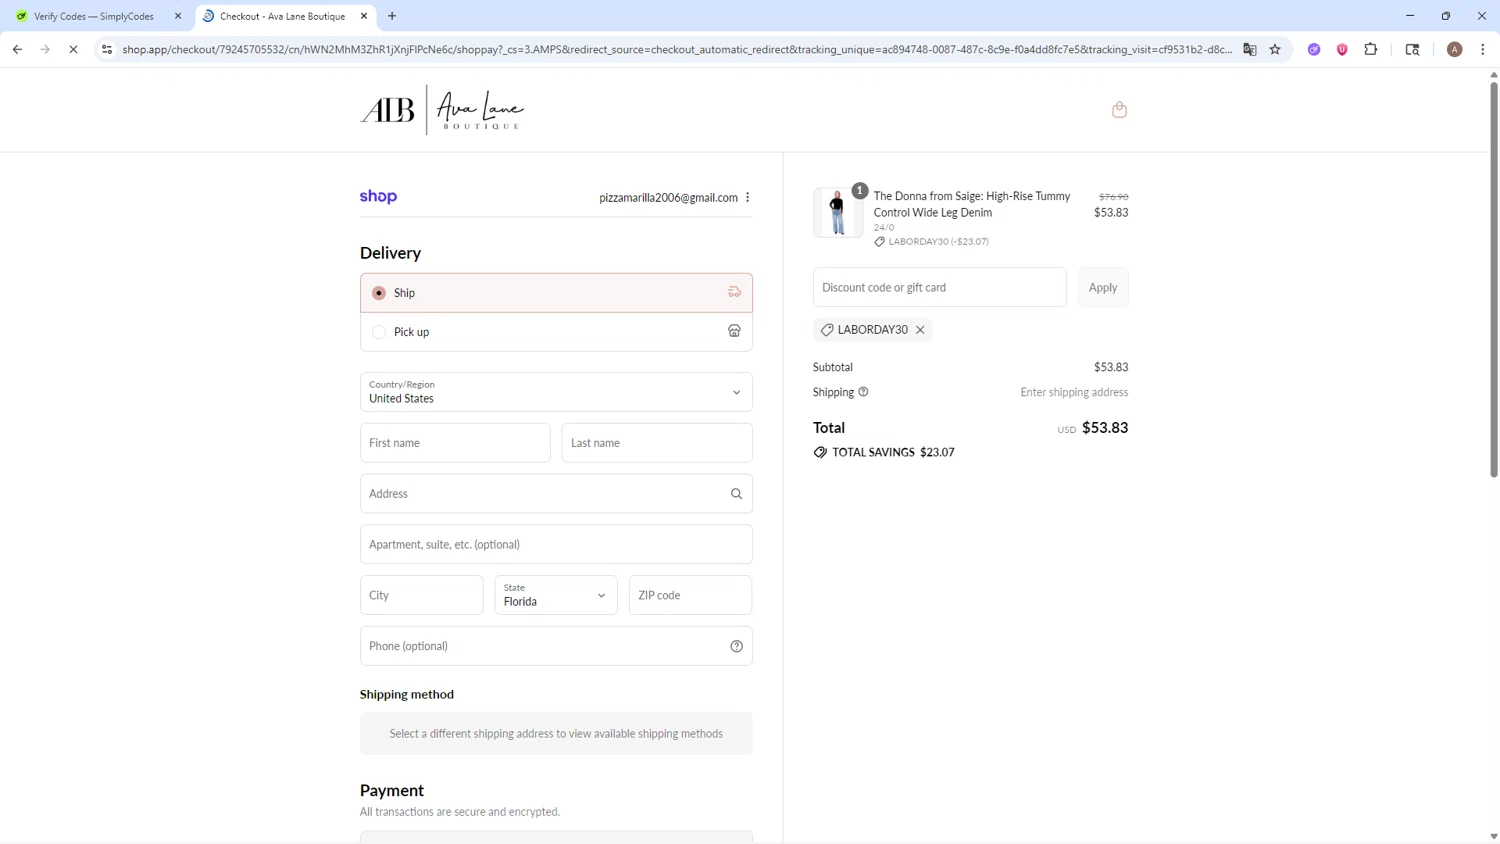Click into the City field

pyautogui.click(x=421, y=595)
